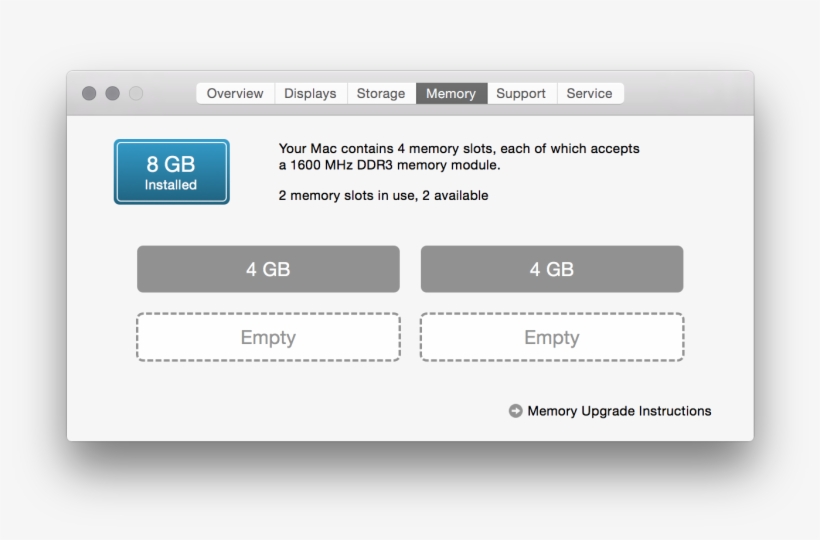820x540 pixels.
Task: Click the right Empty memory slot
Action: coord(551,337)
